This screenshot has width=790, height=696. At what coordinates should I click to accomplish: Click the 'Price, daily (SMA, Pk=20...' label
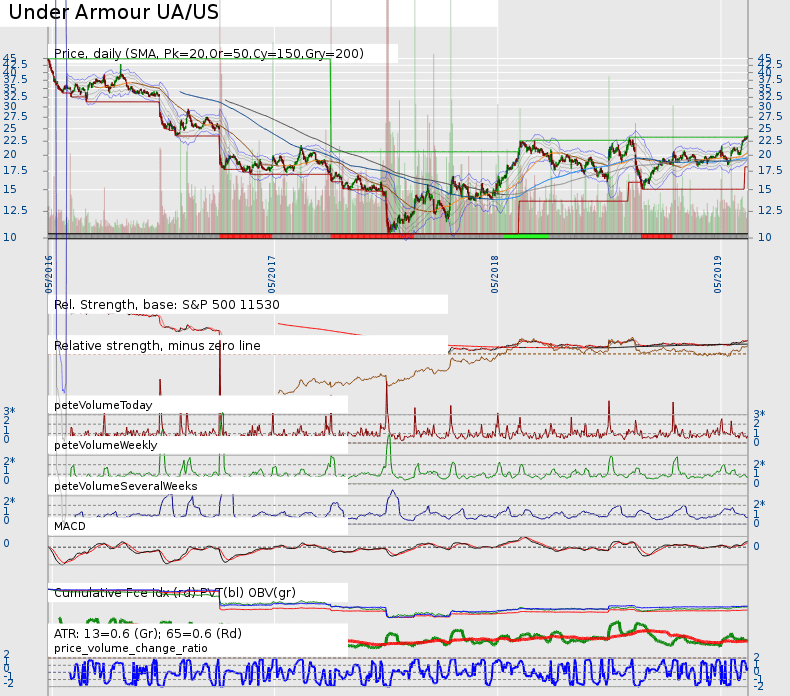click(209, 53)
